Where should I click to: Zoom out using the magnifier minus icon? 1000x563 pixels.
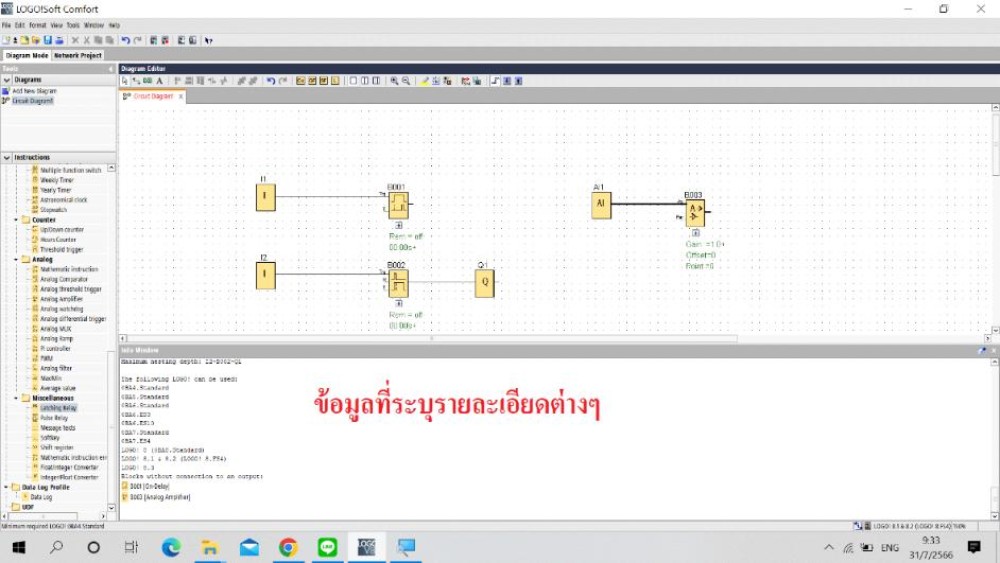tap(406, 81)
